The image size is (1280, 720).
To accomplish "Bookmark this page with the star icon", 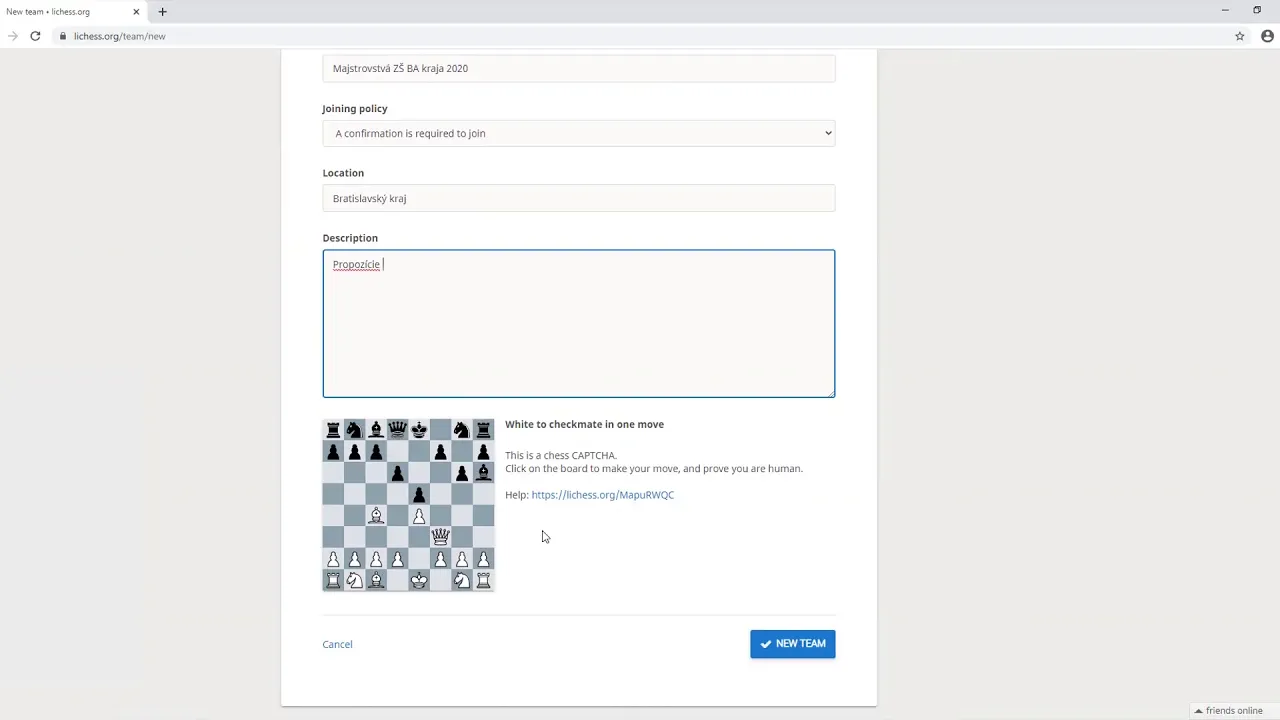I will tap(1240, 36).
